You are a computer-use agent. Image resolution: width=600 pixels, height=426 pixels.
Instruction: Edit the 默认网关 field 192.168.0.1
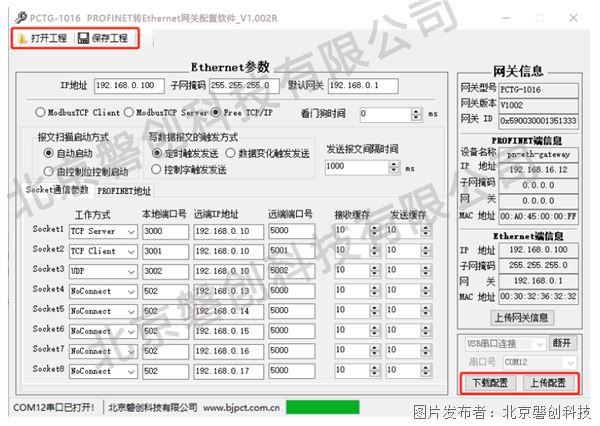(x=363, y=86)
